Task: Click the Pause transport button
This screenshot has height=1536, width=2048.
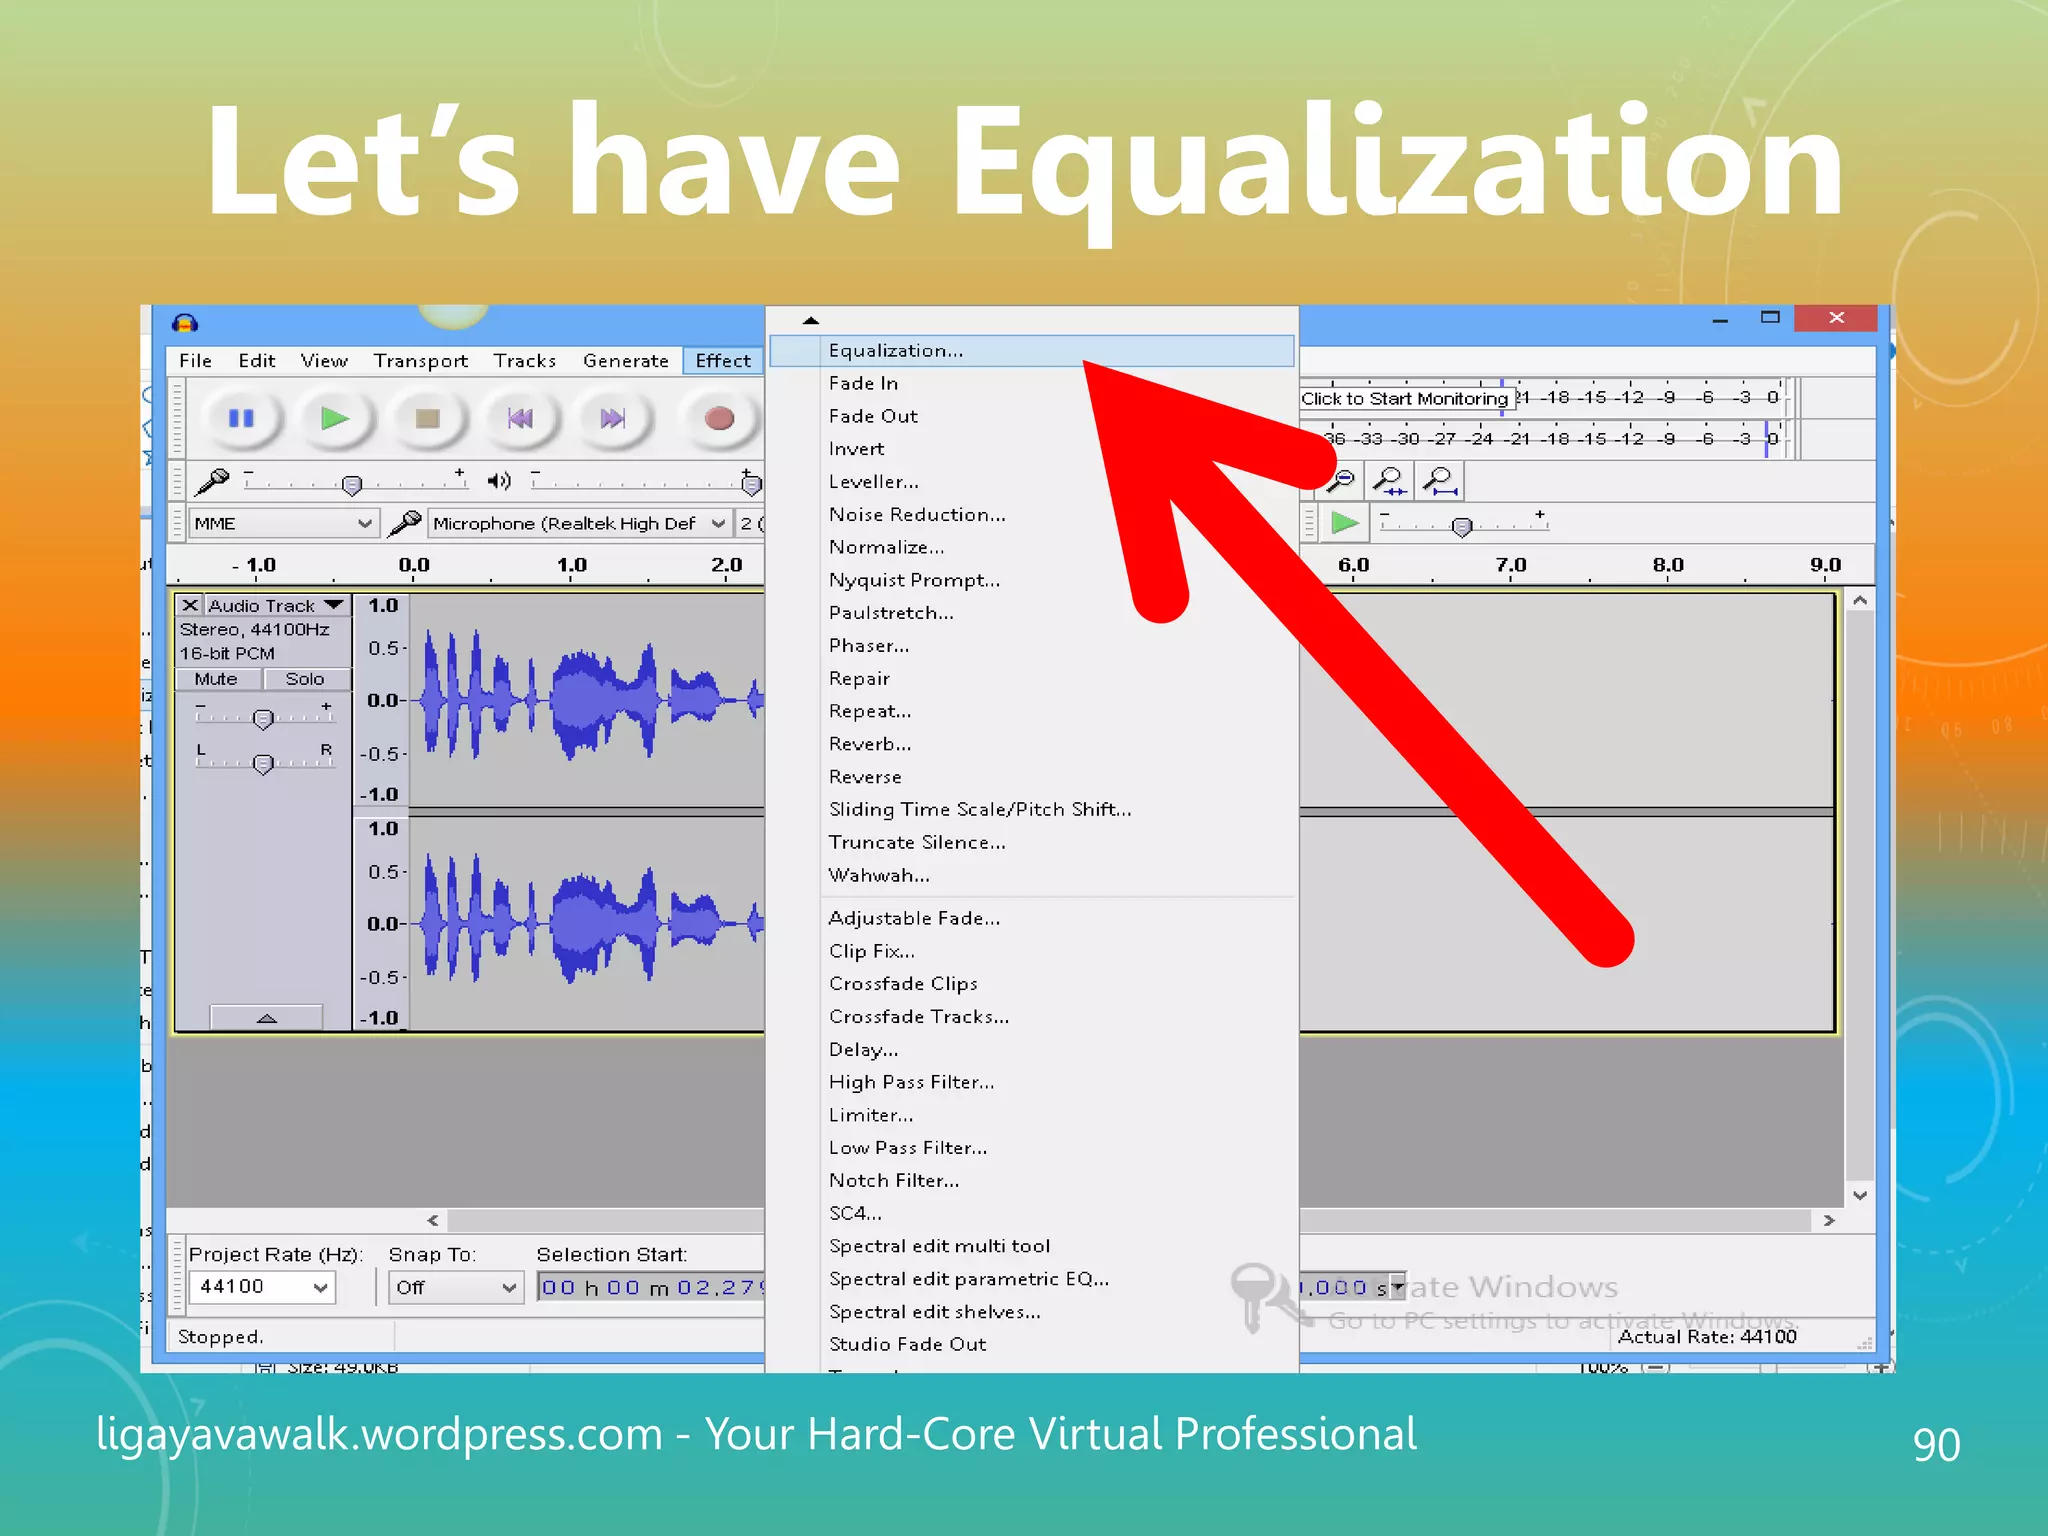Action: tap(241, 418)
